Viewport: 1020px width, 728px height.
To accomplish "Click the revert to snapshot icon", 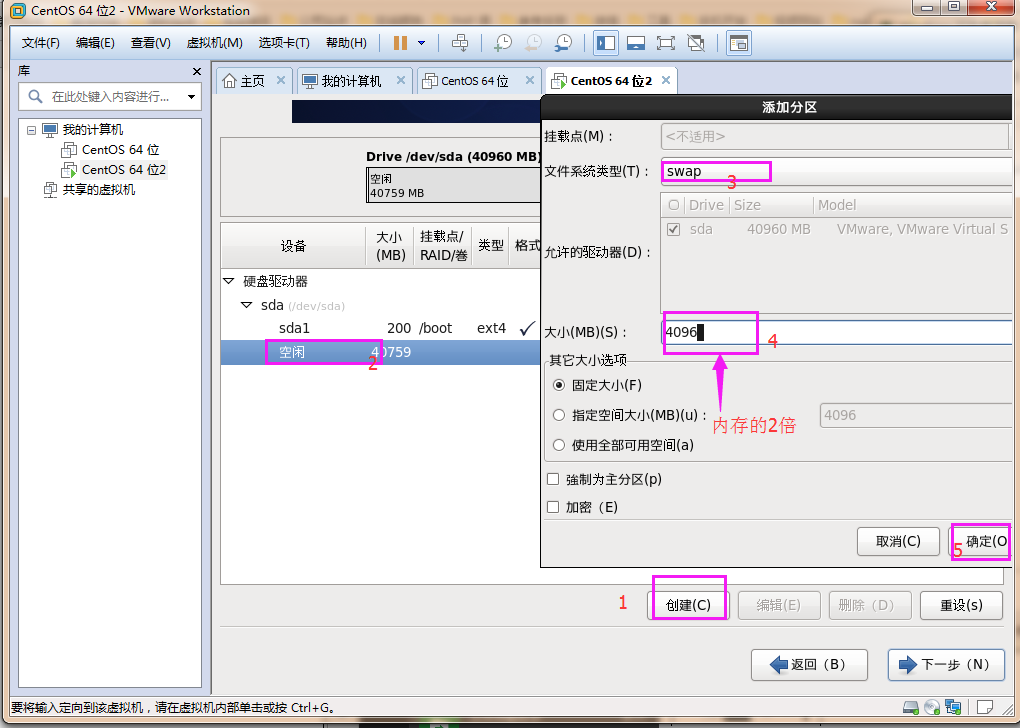I will pos(533,43).
